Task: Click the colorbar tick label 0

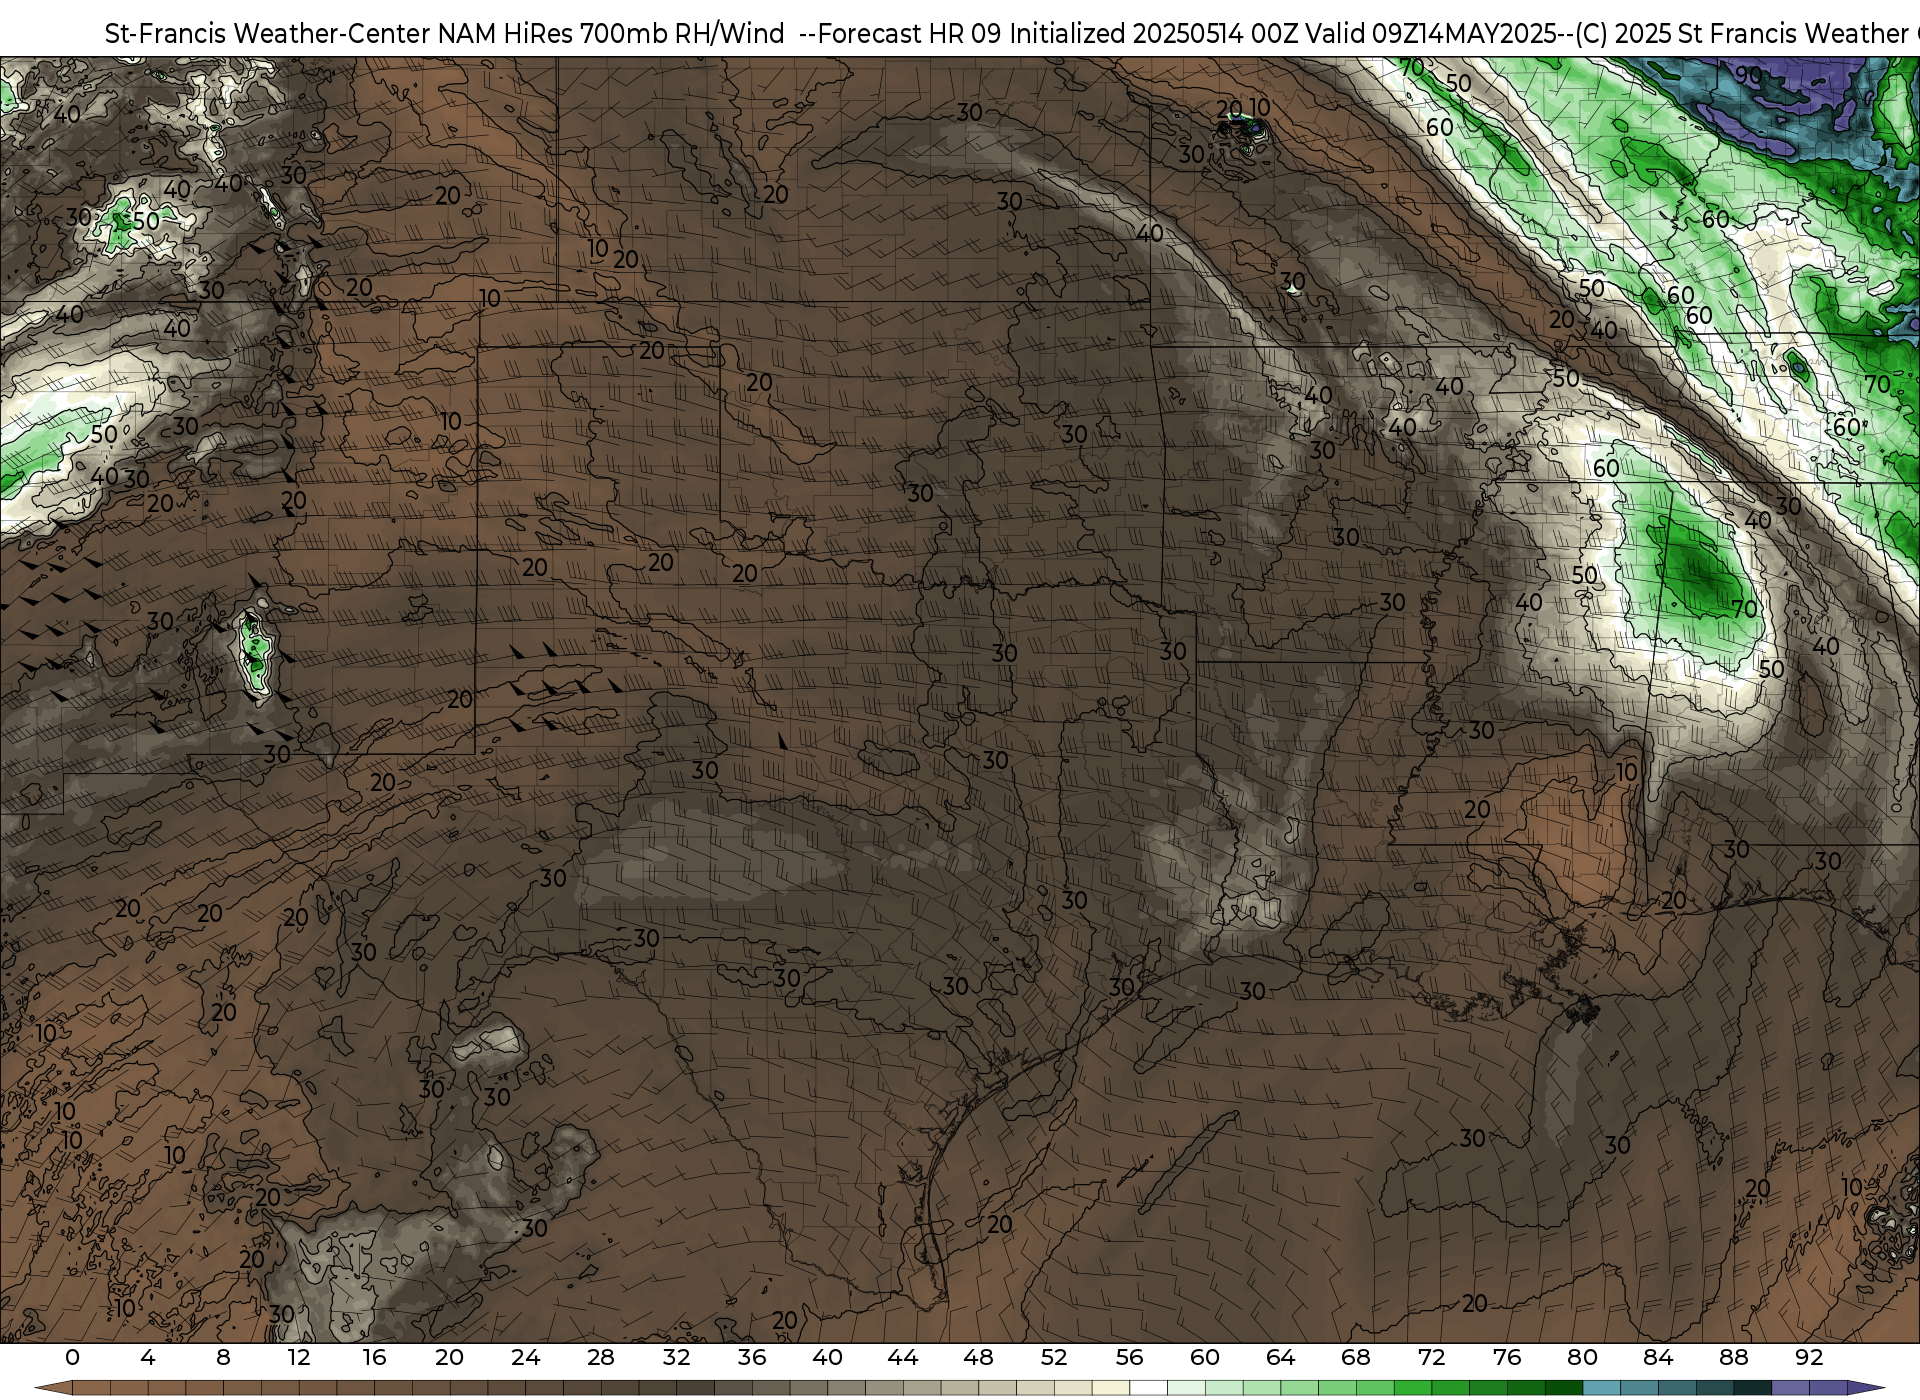Action: pyautogui.click(x=72, y=1358)
